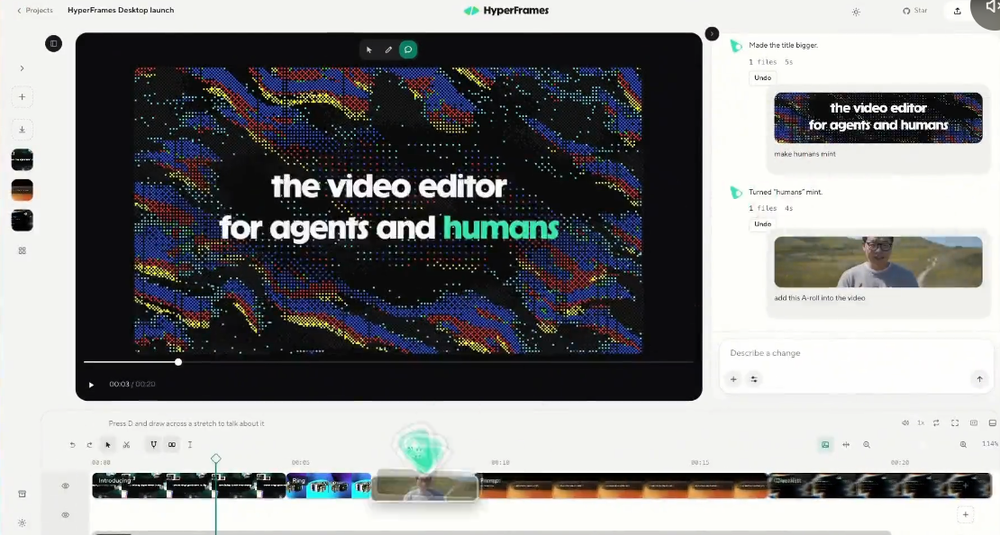Open the A-roll man video thumbnail in chat

pos(878,262)
